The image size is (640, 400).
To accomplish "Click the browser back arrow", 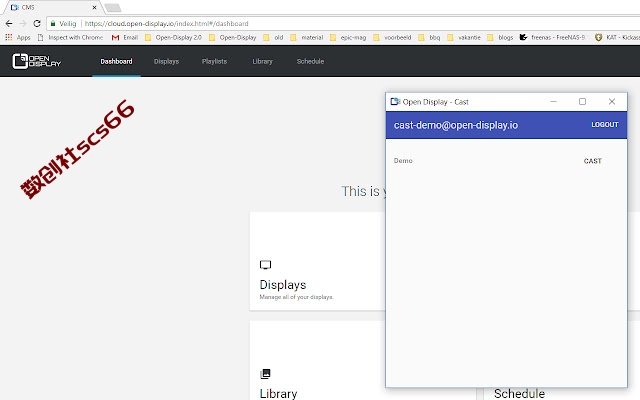I will click(x=9, y=23).
